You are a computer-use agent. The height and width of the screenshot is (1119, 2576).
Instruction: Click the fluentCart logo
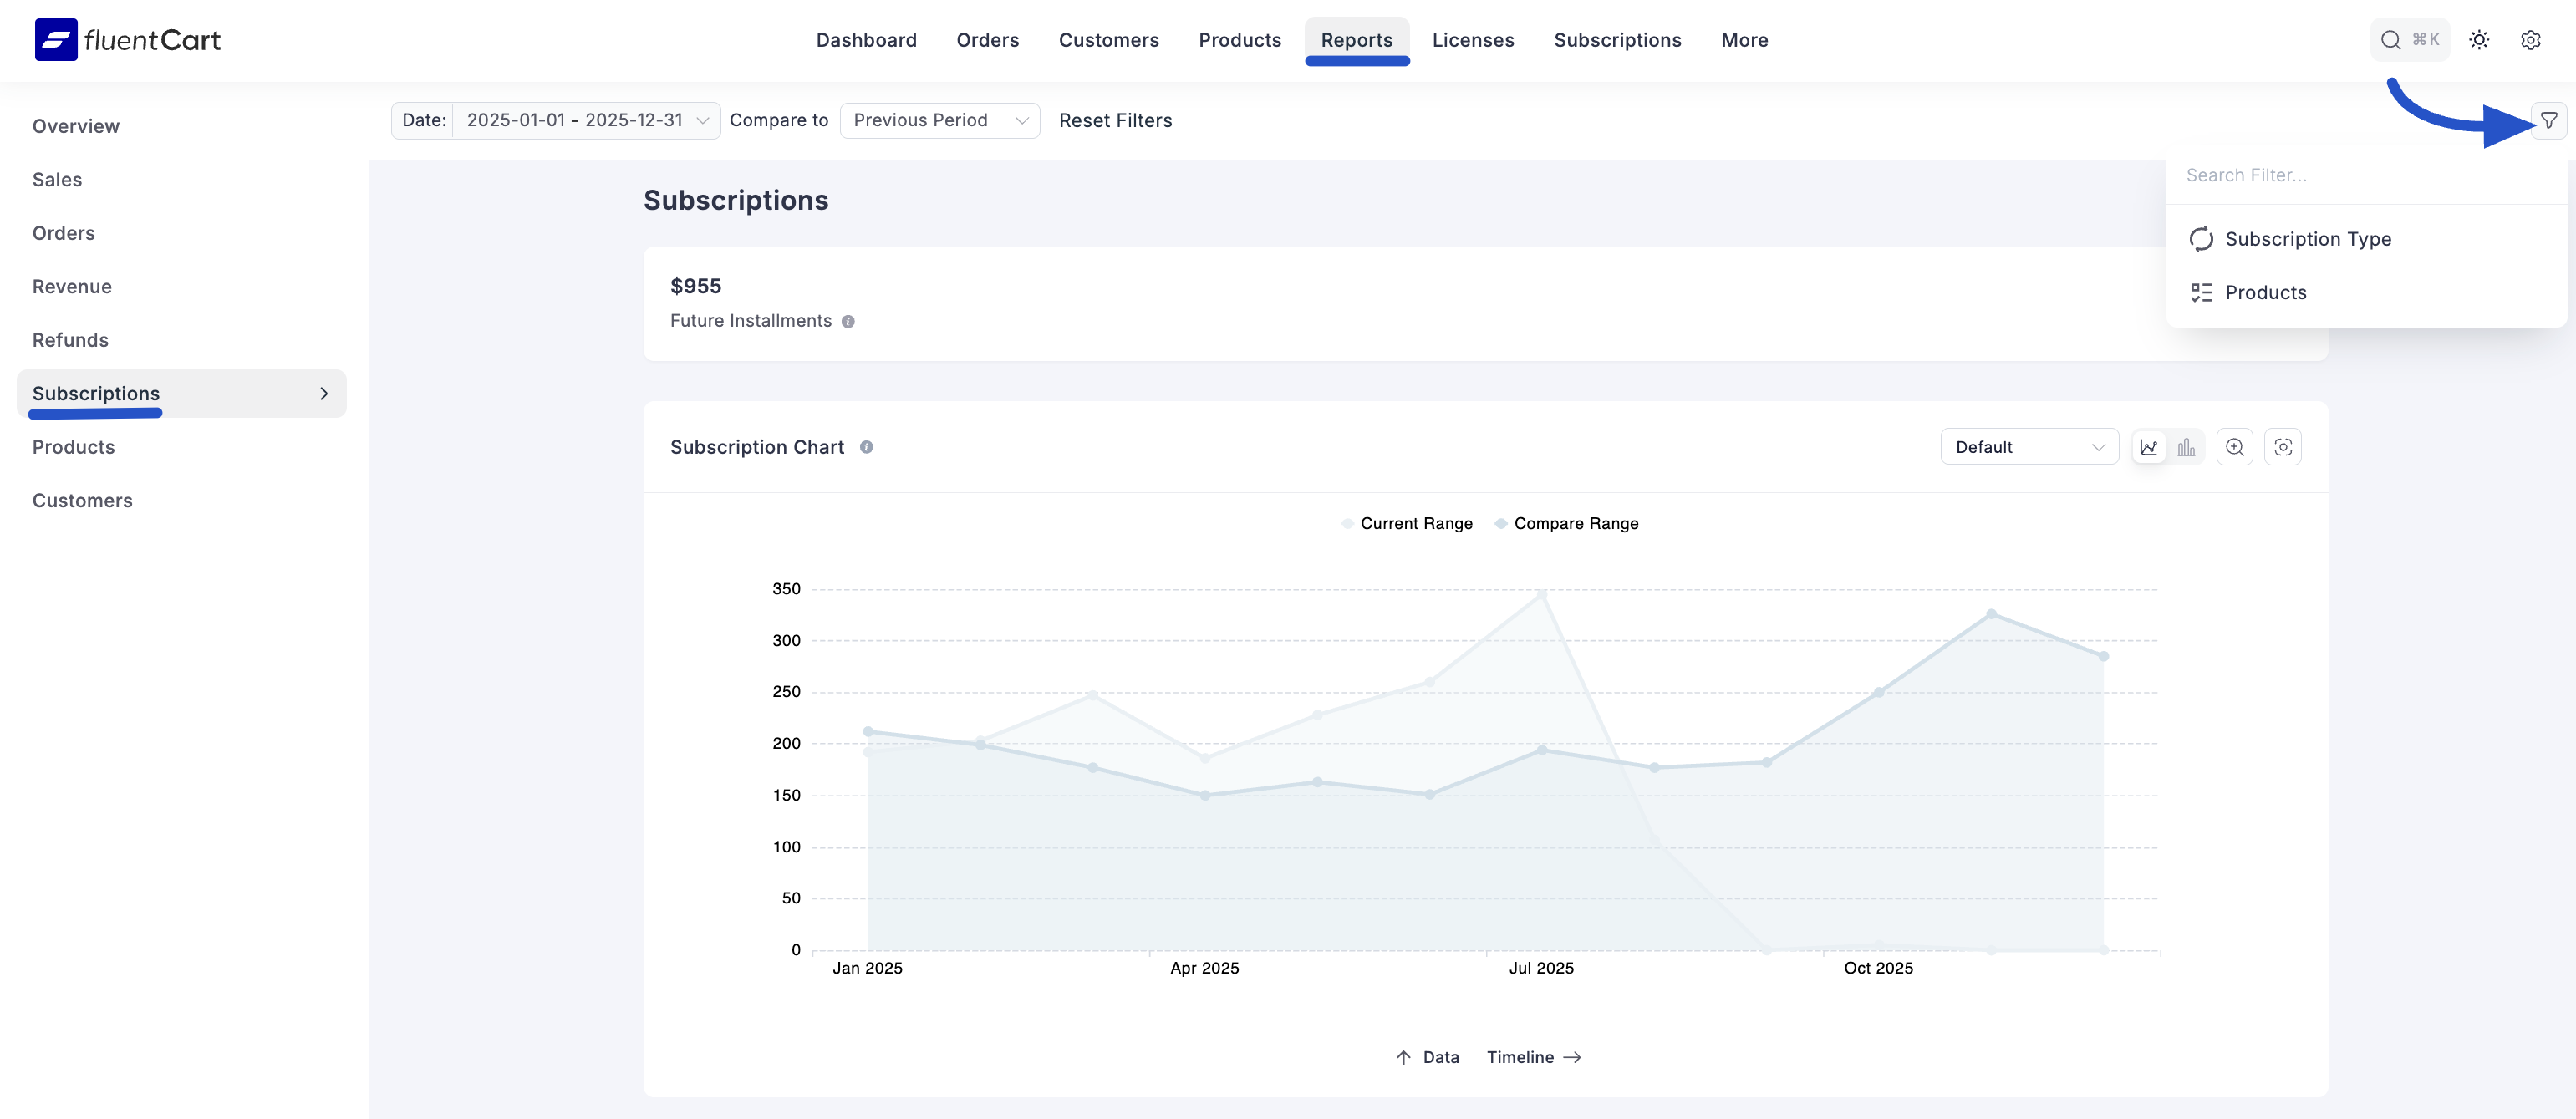(127, 40)
